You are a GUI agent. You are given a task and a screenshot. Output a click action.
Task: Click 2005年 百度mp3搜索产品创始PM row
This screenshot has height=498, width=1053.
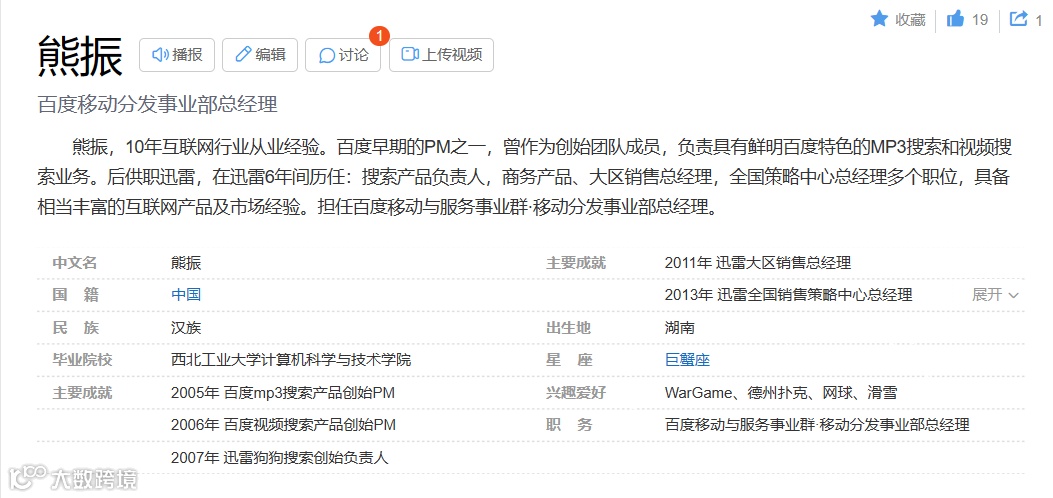(x=283, y=393)
